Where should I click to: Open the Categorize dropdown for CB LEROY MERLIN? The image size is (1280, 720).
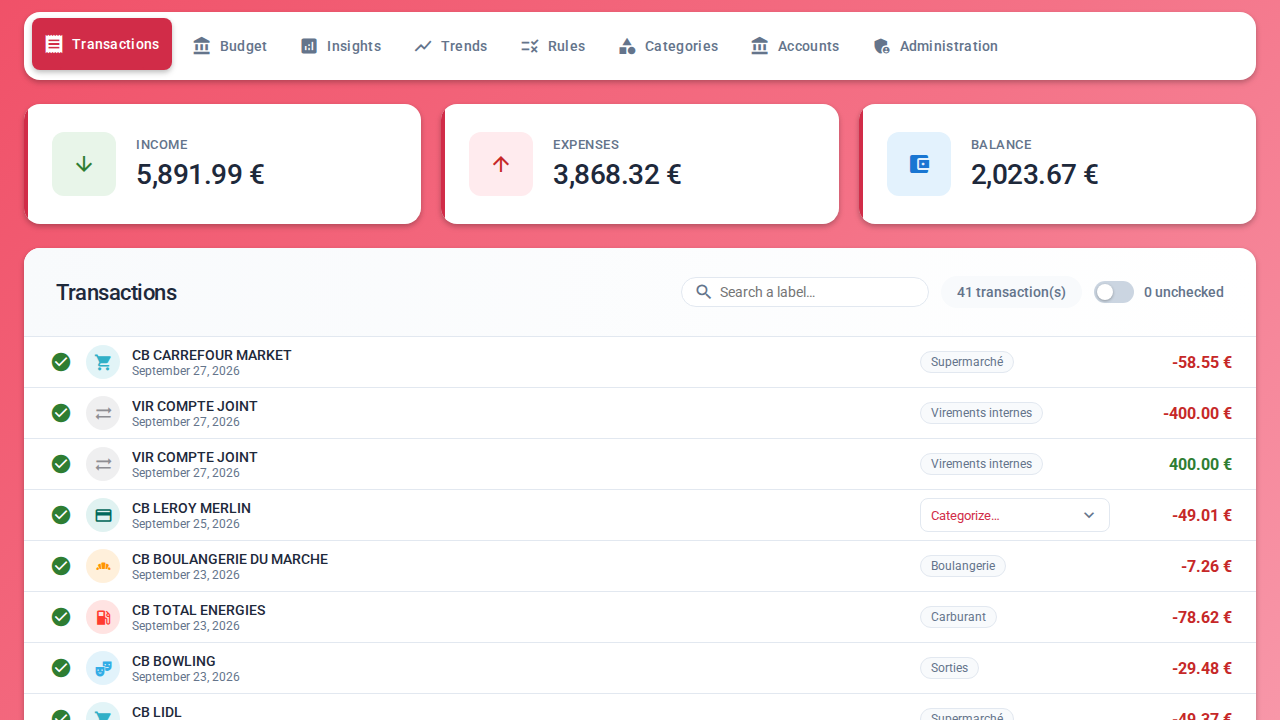point(1015,515)
